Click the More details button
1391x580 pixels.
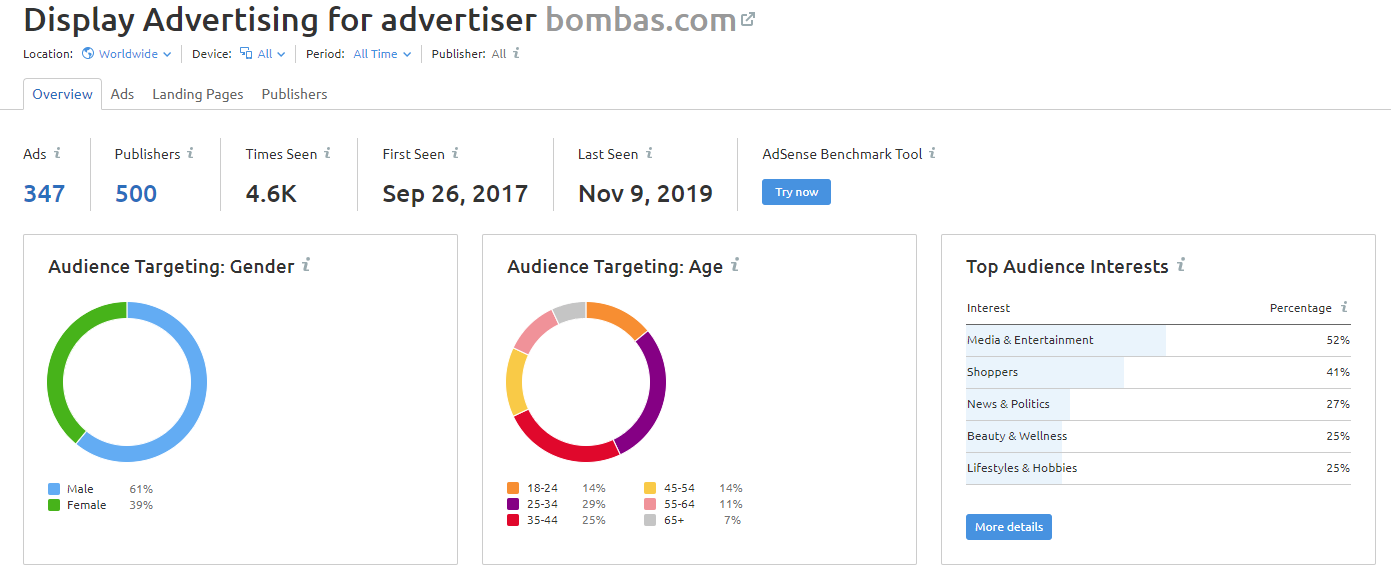pos(1009,527)
